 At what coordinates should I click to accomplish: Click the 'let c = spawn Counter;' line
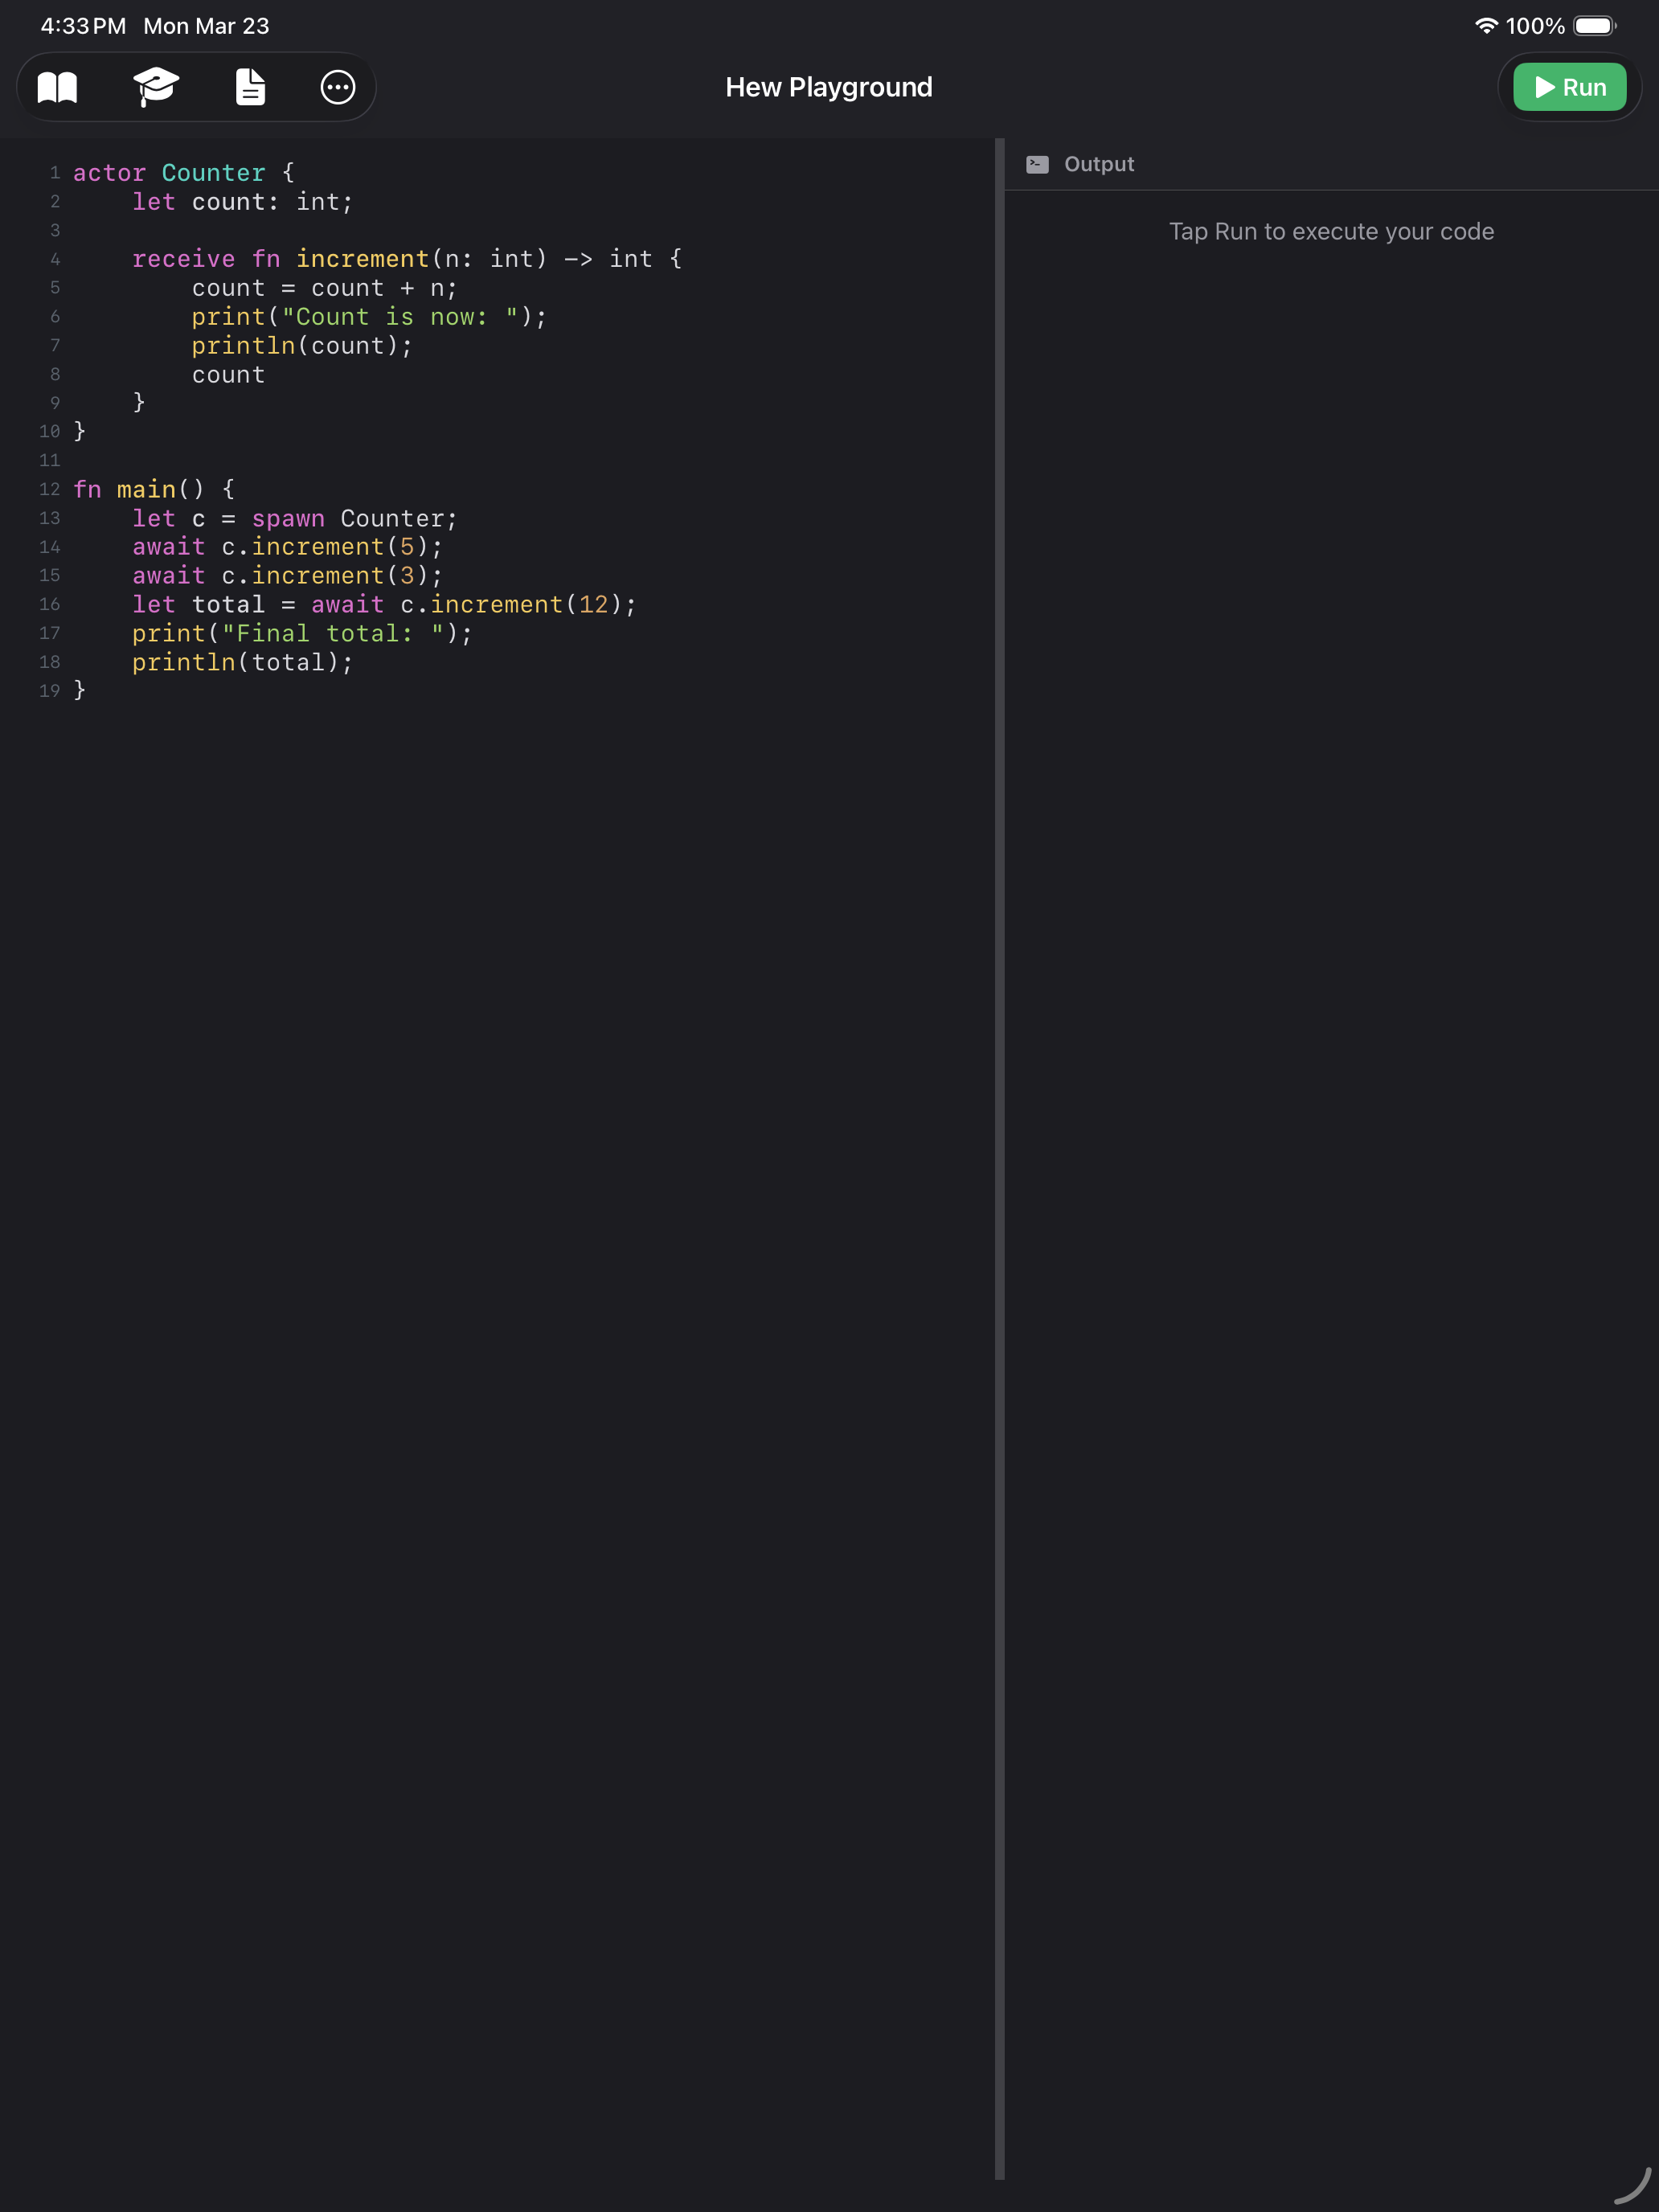click(x=295, y=519)
